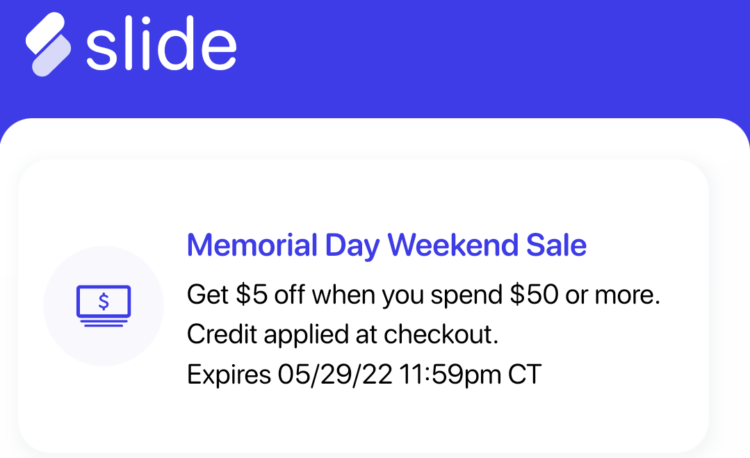Tap the '$5' discount amount
750x458 pixels.
(x=252, y=294)
